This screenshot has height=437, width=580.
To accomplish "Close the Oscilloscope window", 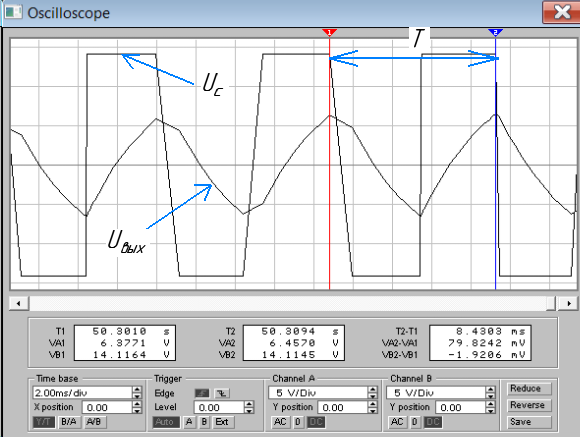I will tap(562, 12).
